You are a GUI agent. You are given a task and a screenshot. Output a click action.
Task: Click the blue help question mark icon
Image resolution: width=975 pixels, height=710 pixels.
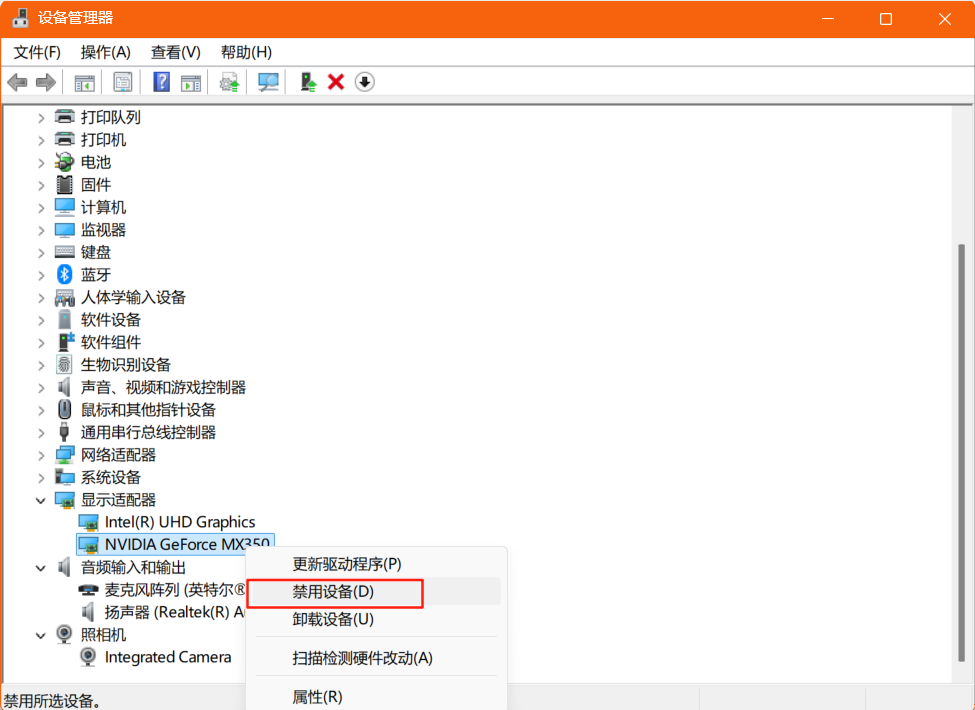tap(161, 82)
